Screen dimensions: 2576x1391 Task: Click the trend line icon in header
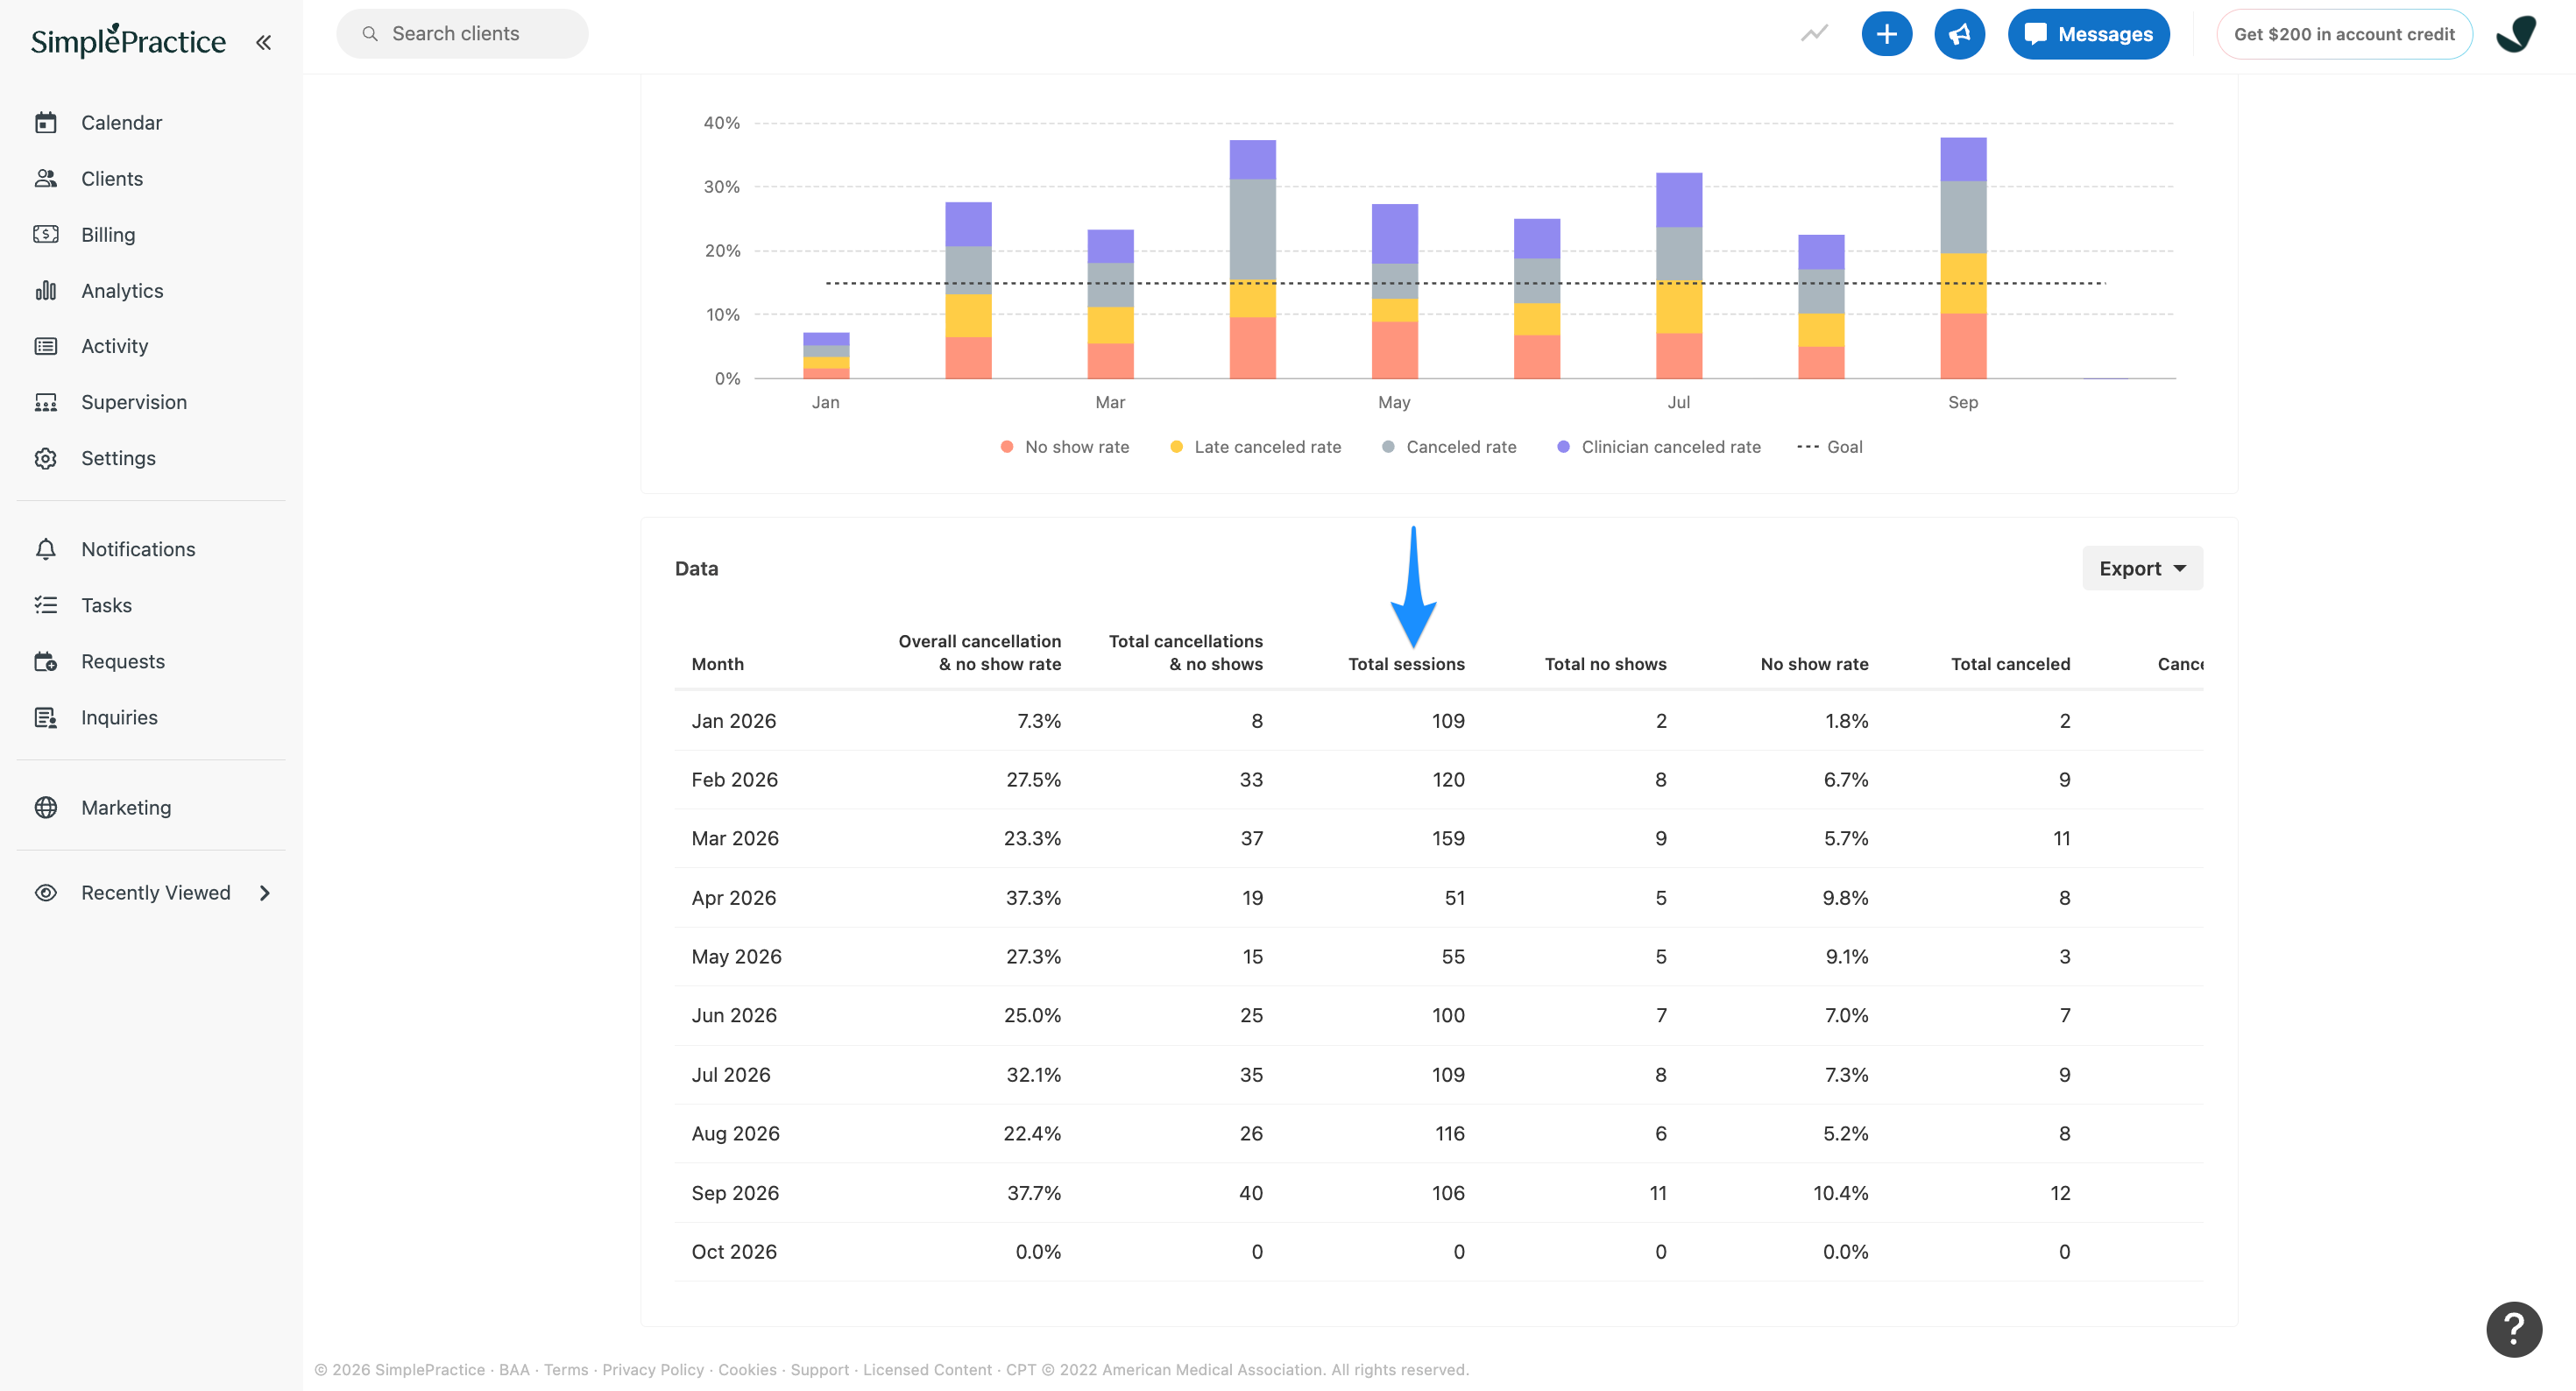pyautogui.click(x=1814, y=34)
